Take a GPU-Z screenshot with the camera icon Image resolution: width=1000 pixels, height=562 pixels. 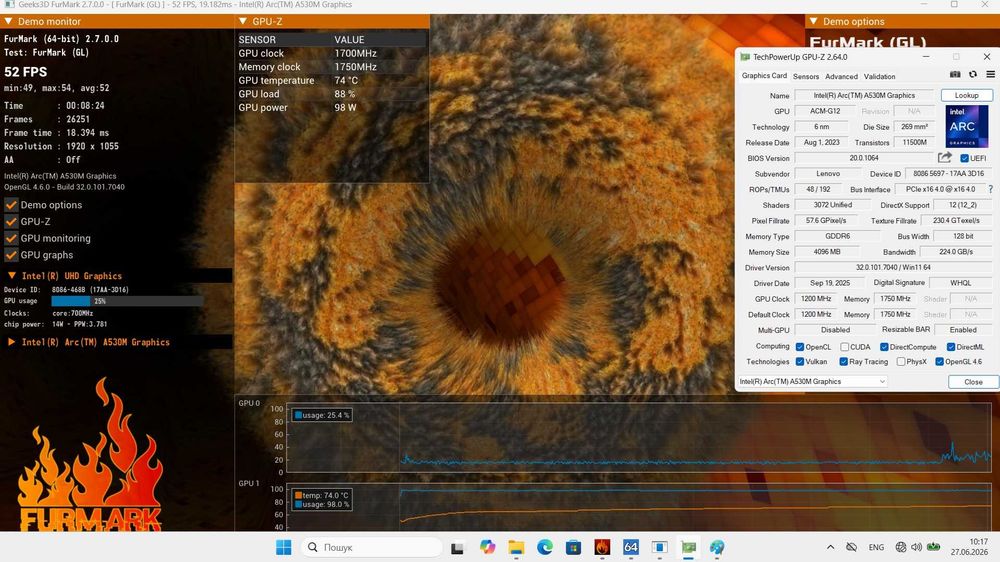click(955, 75)
